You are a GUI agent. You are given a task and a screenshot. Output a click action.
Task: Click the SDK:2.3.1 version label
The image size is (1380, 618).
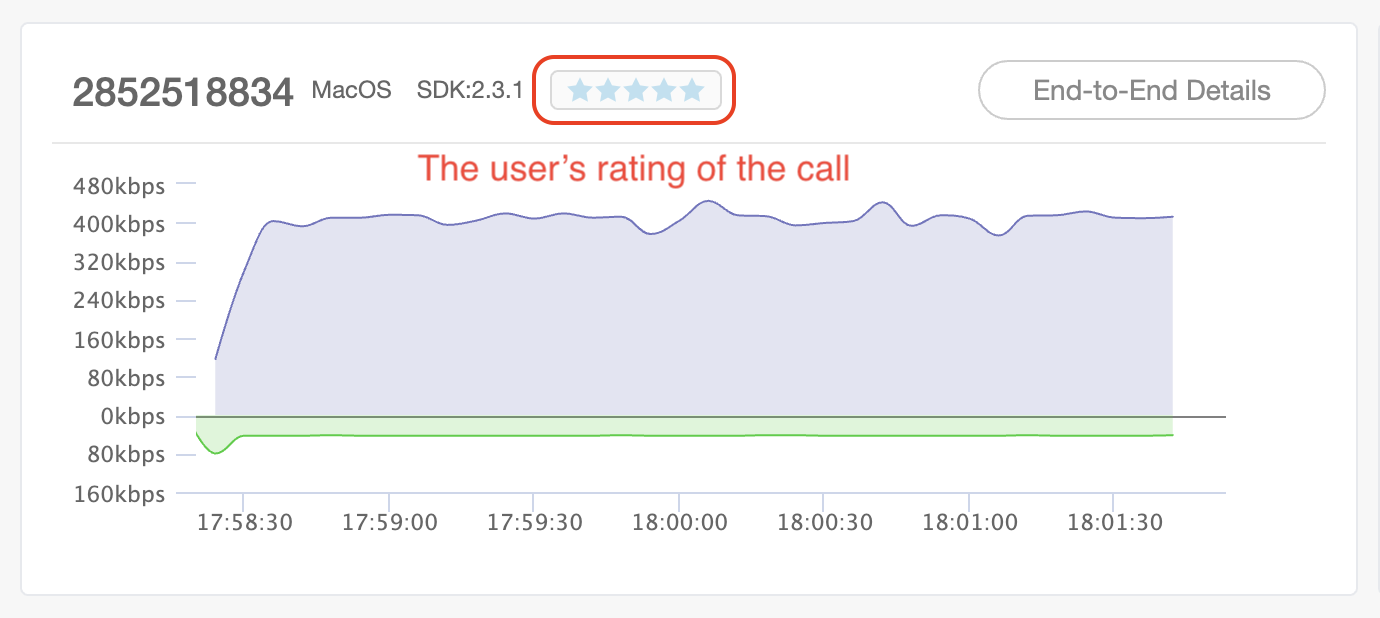click(469, 90)
